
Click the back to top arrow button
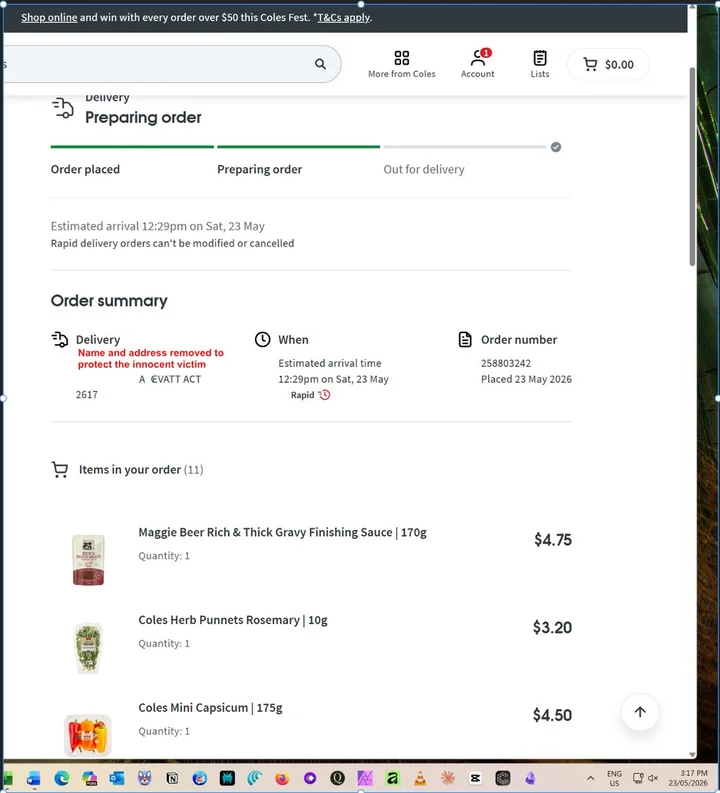coord(640,712)
